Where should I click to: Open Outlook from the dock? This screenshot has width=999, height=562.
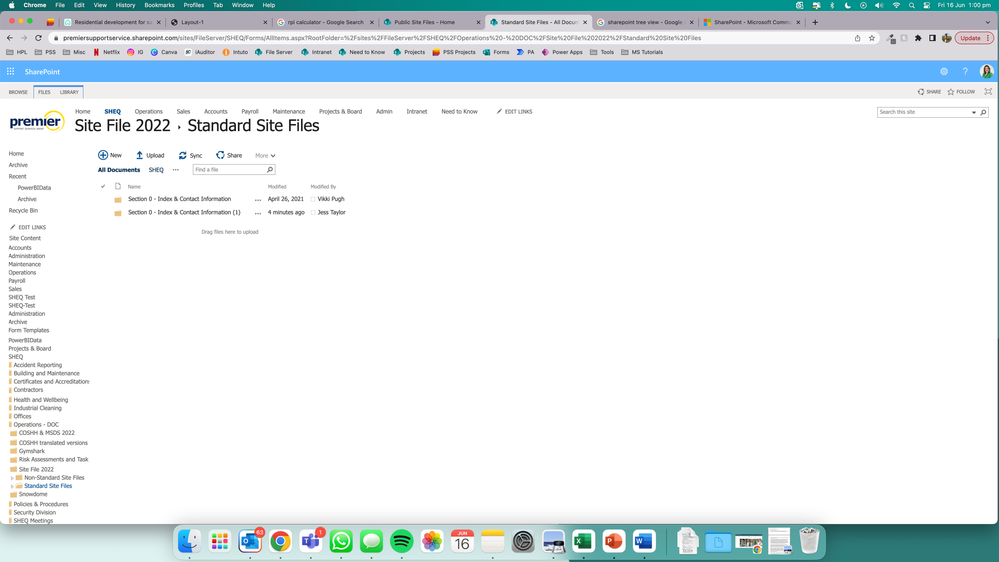pyautogui.click(x=250, y=542)
